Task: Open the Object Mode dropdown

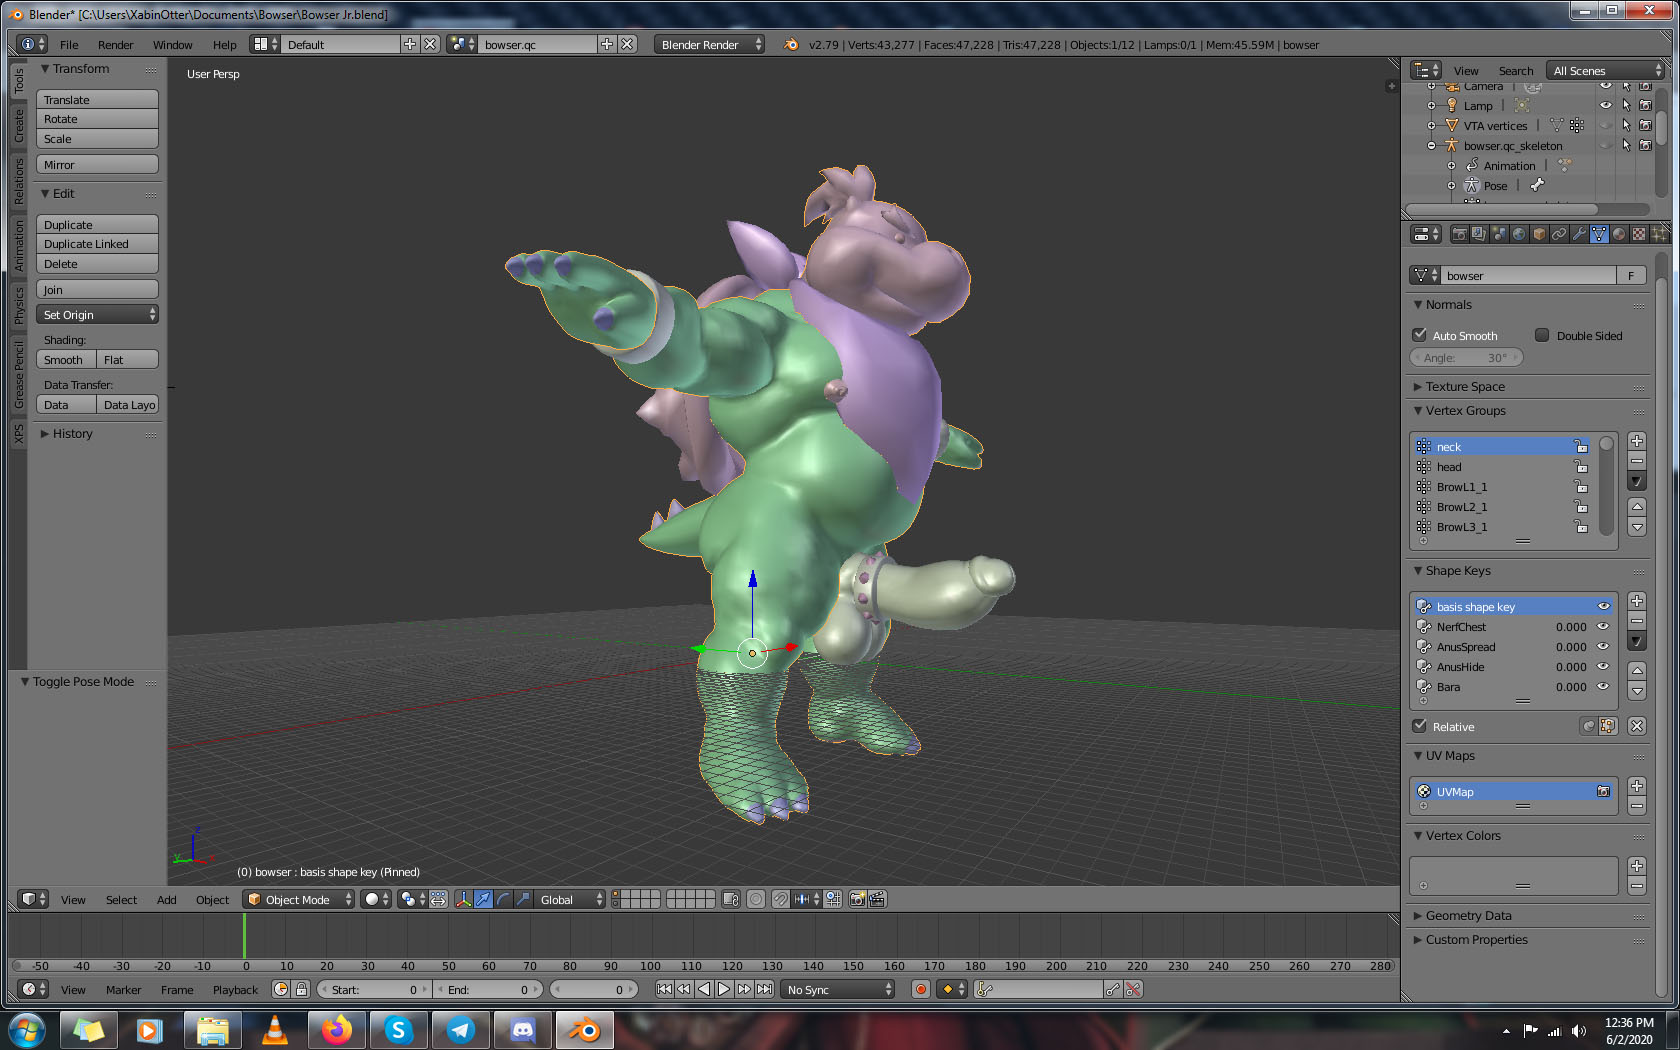Action: click(300, 899)
